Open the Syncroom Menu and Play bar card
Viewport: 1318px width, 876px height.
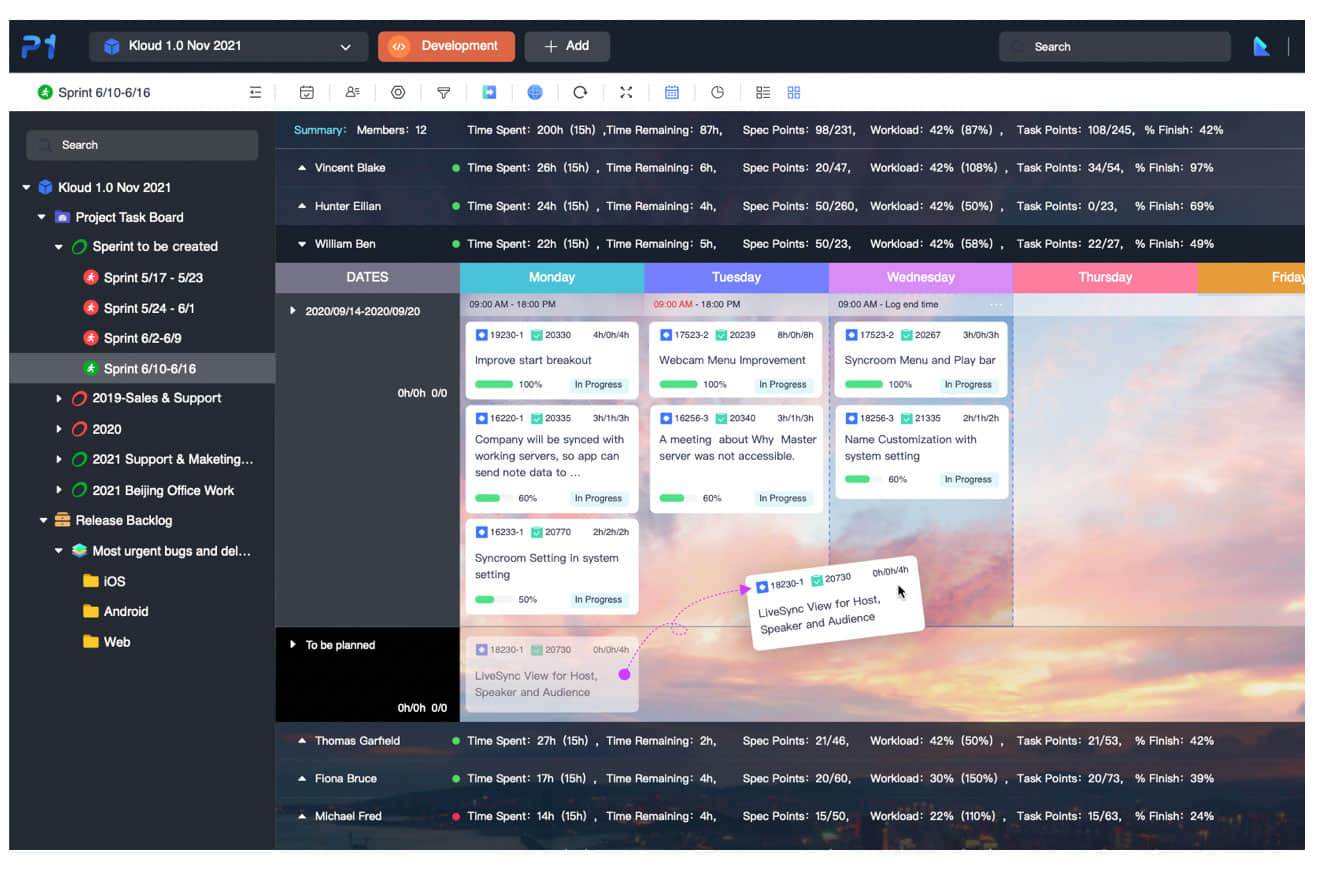click(919, 360)
